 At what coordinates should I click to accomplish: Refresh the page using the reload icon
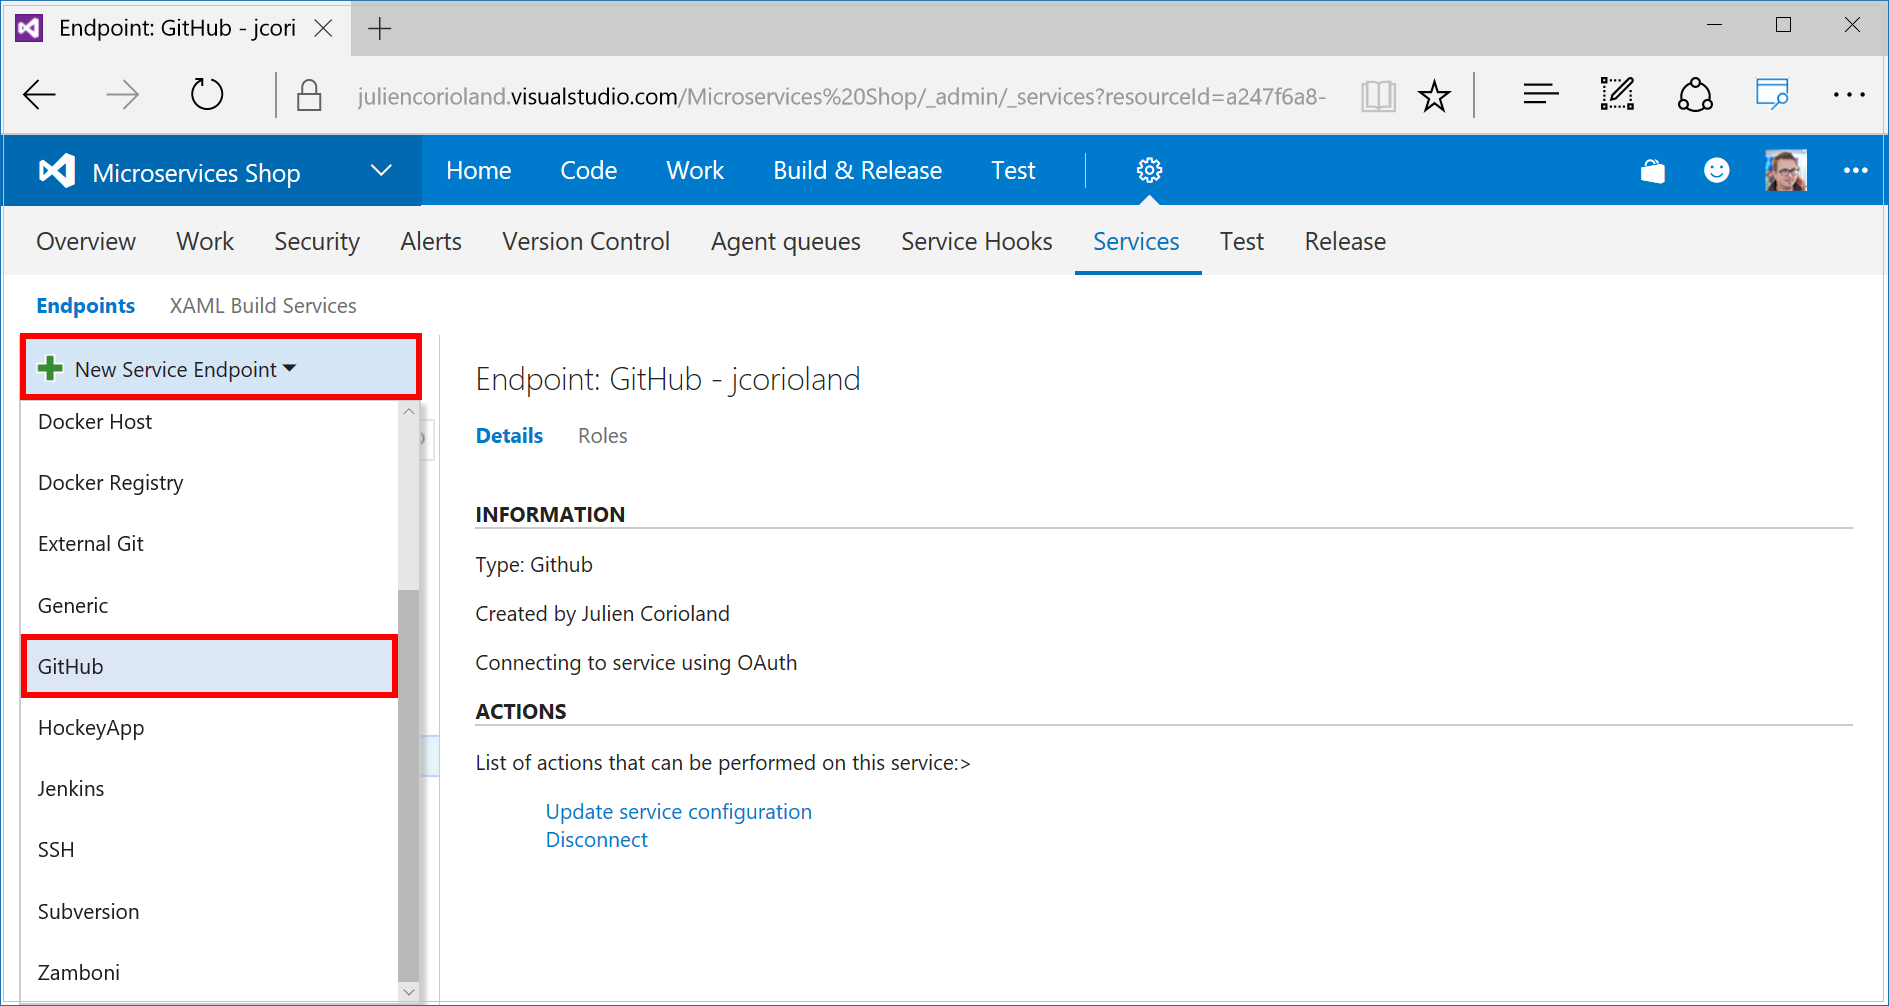206,94
